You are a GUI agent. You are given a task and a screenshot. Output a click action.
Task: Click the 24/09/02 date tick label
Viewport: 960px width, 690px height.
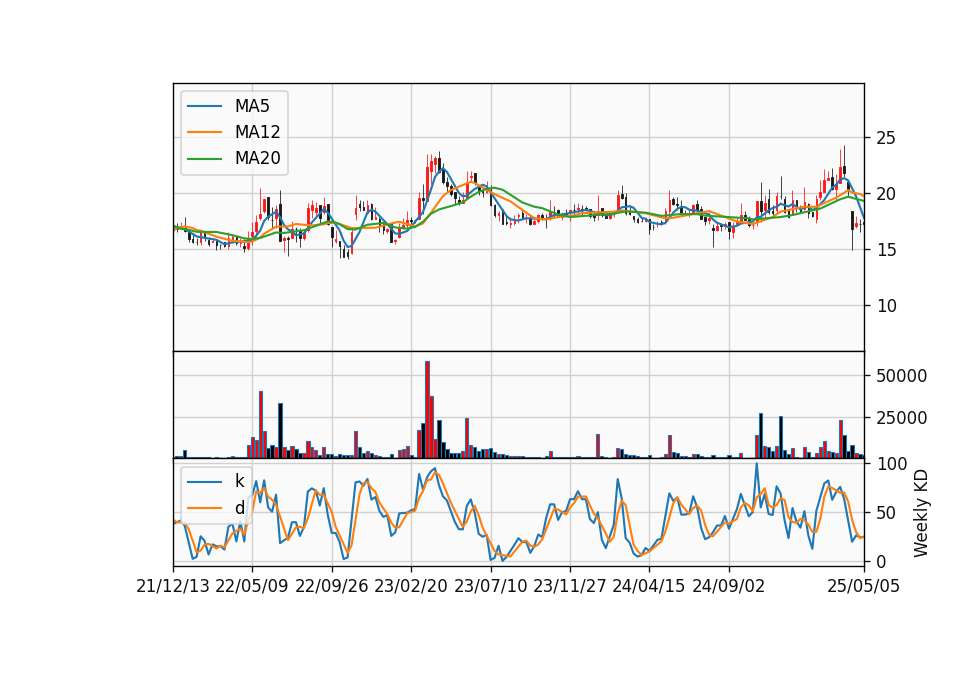(x=729, y=586)
